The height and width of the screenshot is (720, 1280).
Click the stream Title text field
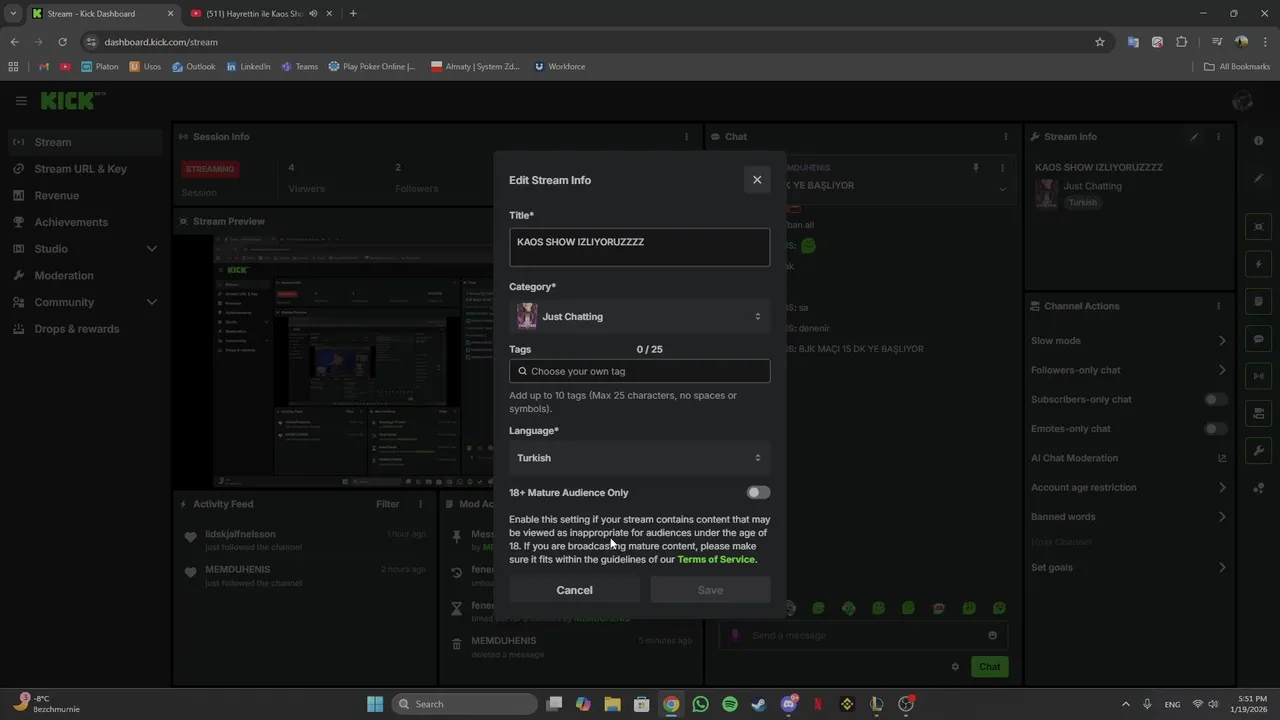[639, 247]
